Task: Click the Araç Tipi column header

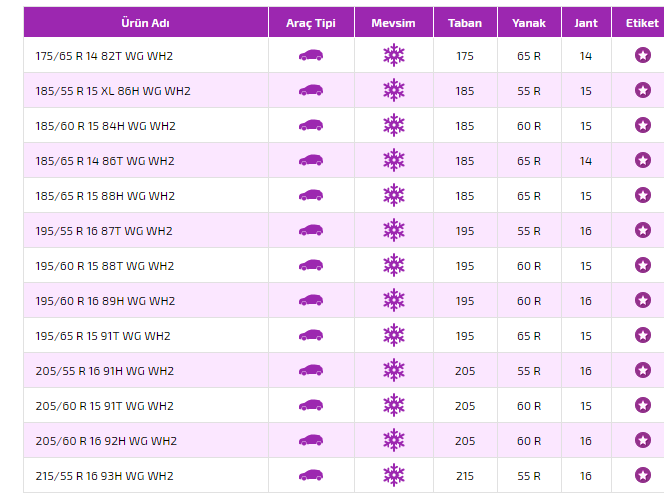Action: pyautogui.click(x=311, y=22)
